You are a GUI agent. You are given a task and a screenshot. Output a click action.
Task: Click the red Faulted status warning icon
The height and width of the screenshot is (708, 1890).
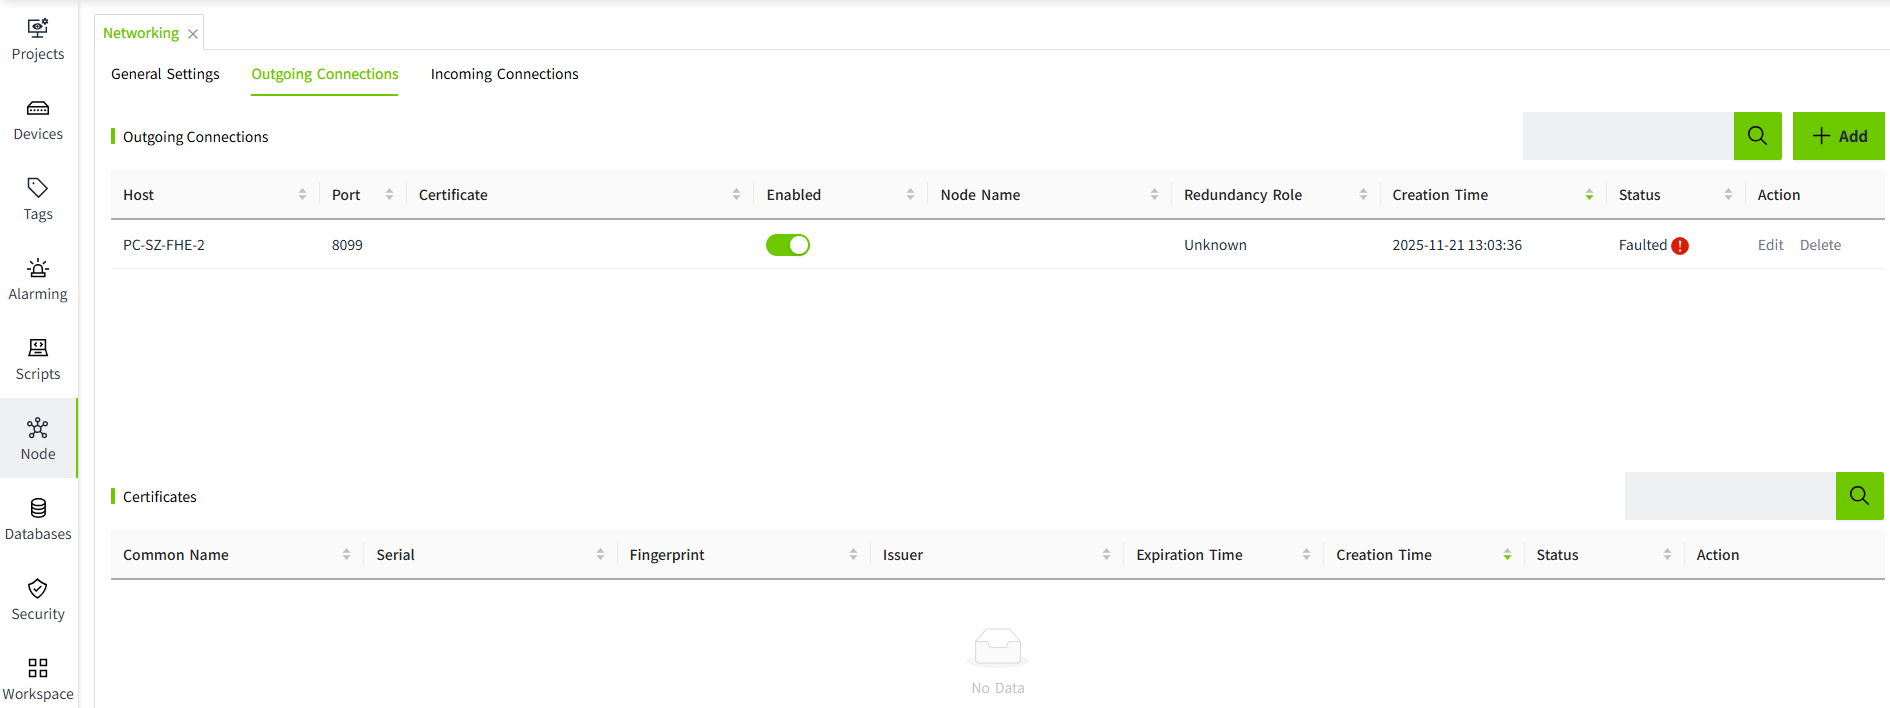click(1680, 246)
